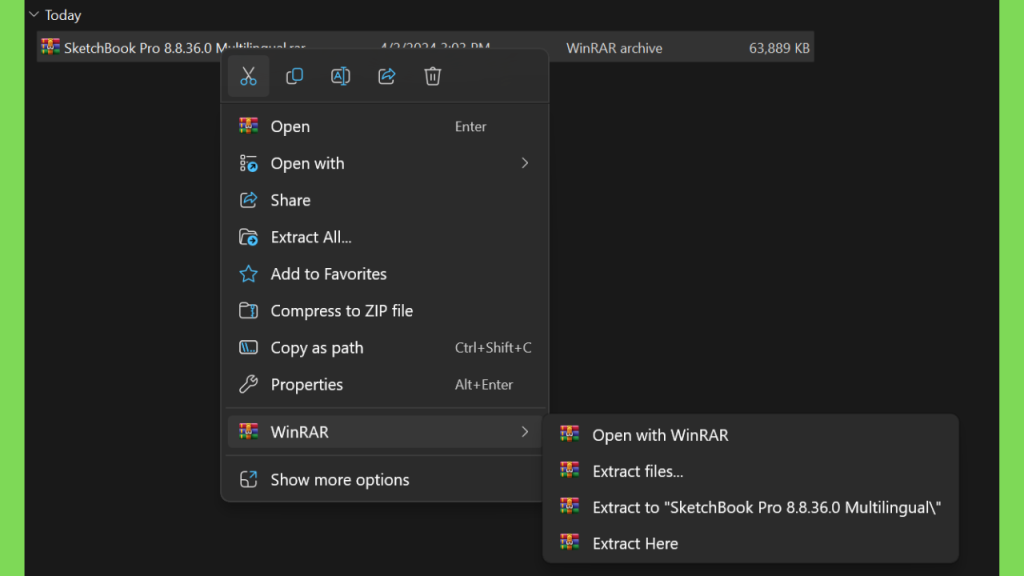Select the WinRAR menu entry
Viewport: 1024px width, 576px height.
[385, 432]
